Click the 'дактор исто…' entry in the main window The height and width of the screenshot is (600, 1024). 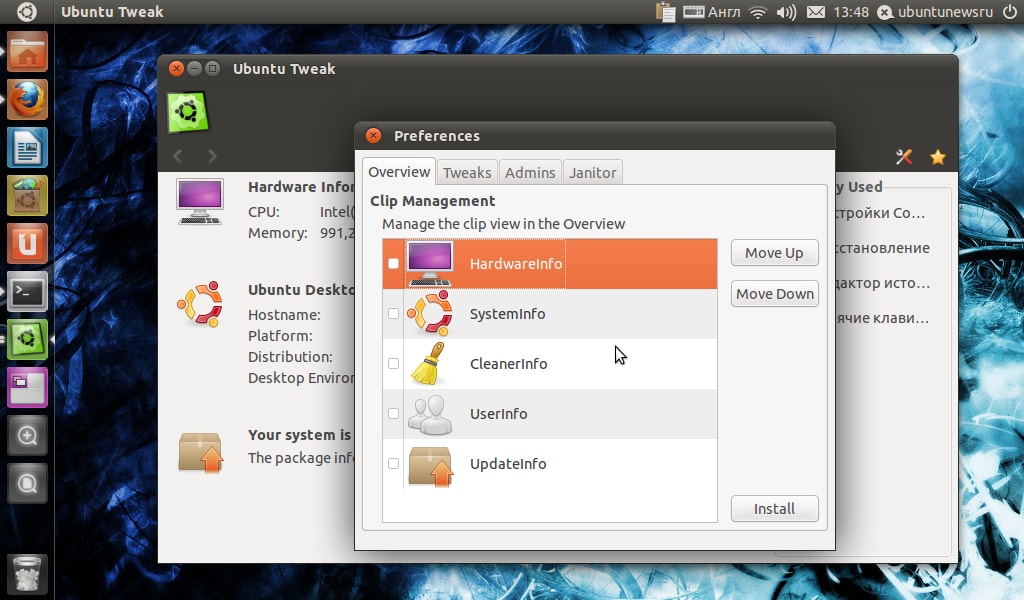click(883, 283)
